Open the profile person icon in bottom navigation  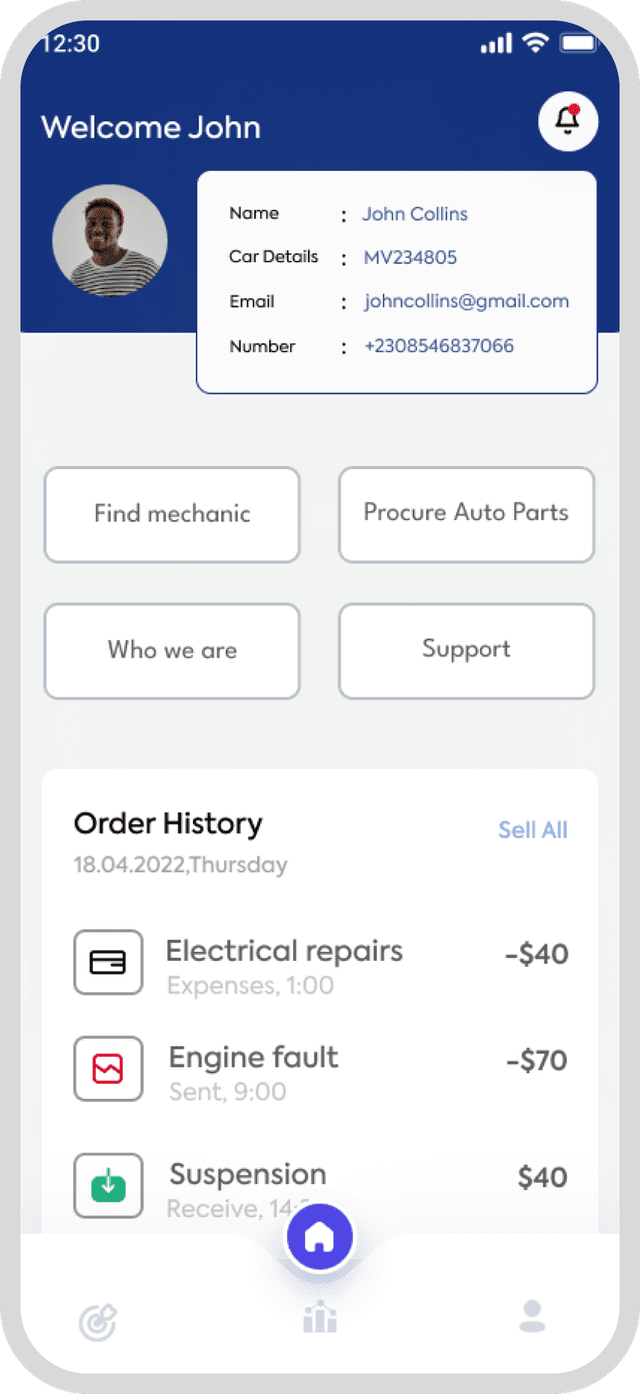pos(532,1316)
